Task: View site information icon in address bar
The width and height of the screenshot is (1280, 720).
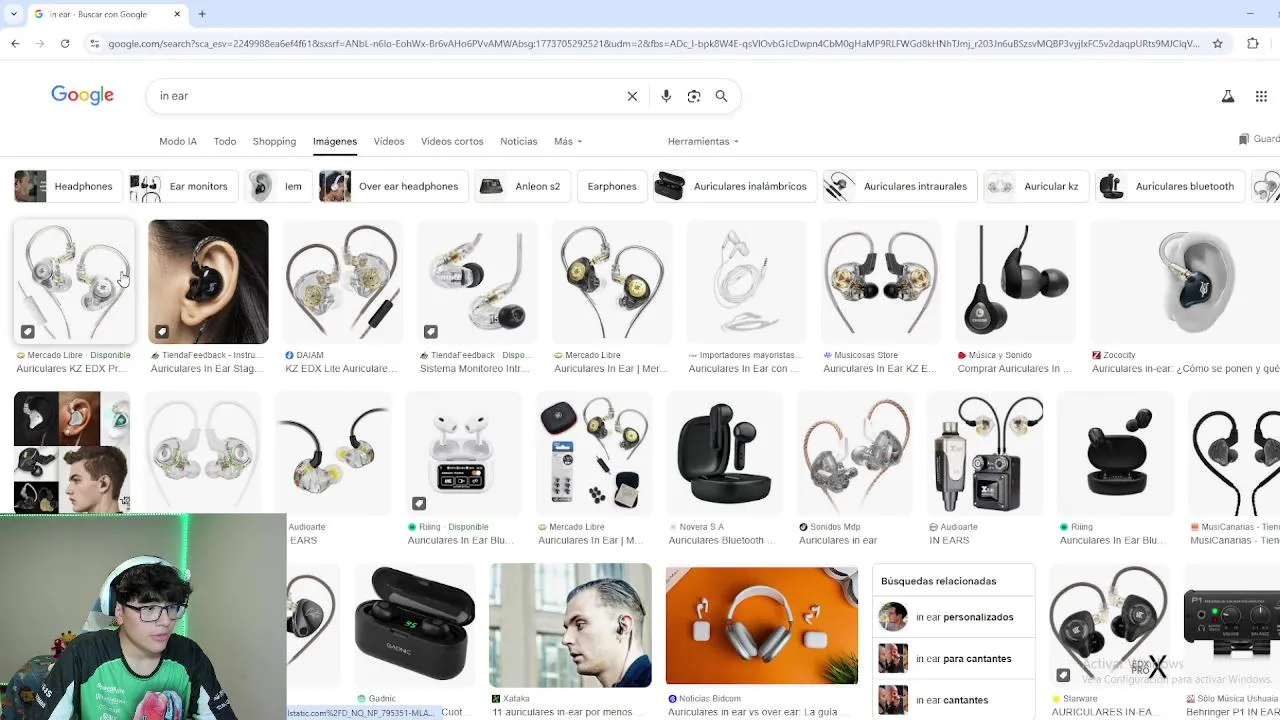Action: tap(94, 43)
